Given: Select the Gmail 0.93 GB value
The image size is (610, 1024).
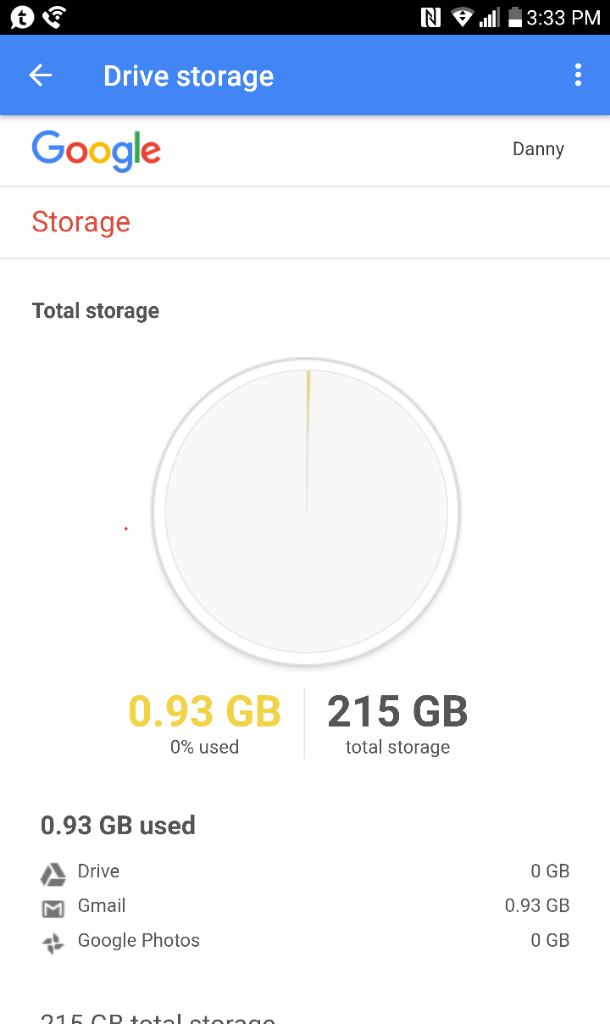Looking at the screenshot, I should coord(537,906).
